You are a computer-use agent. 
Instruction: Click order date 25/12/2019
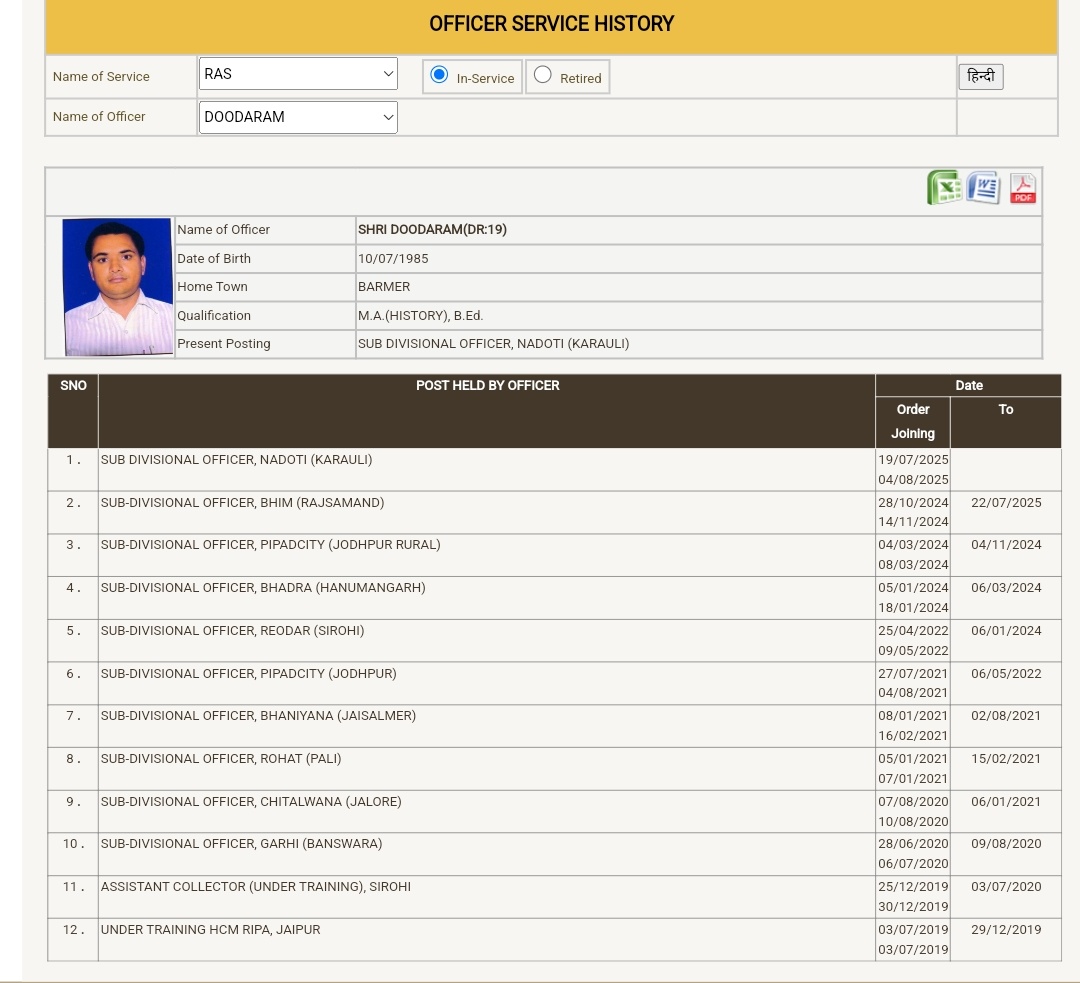click(913, 887)
